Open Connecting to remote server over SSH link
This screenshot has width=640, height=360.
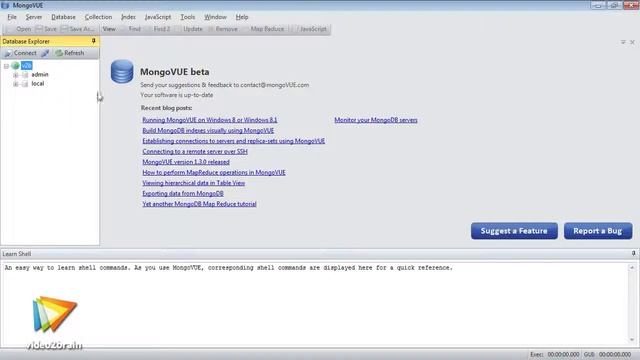195,151
